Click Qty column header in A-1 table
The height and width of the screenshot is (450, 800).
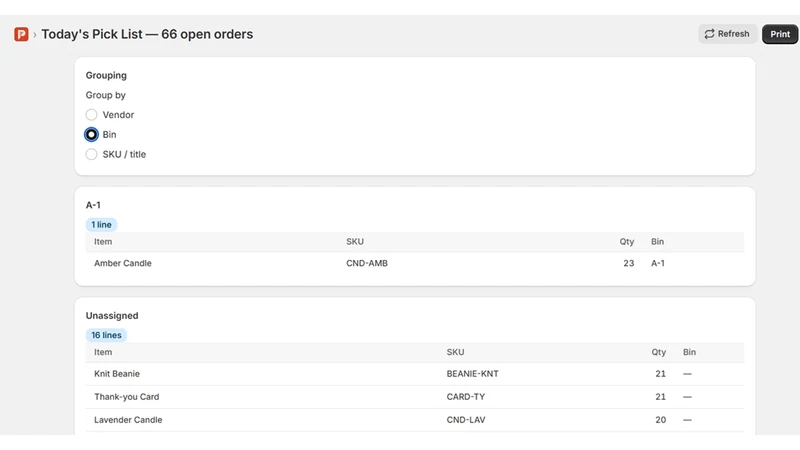point(627,242)
